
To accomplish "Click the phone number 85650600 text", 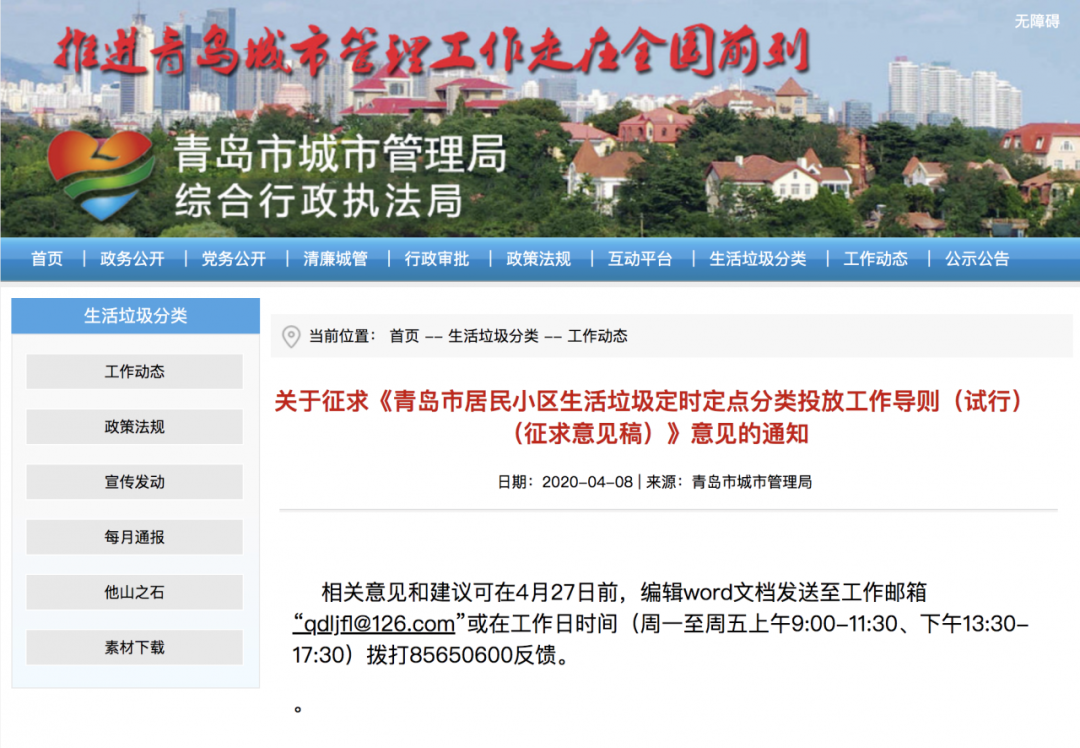I will coord(461,655).
